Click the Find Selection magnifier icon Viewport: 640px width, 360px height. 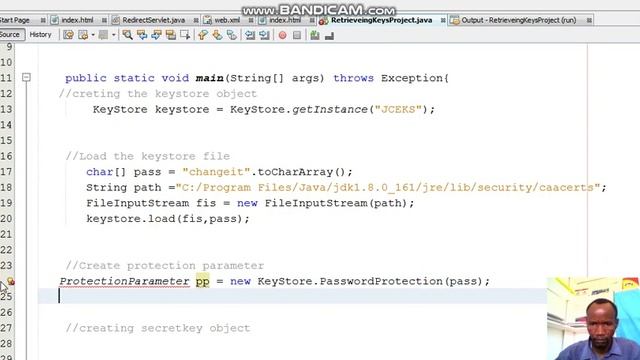(x=127, y=35)
